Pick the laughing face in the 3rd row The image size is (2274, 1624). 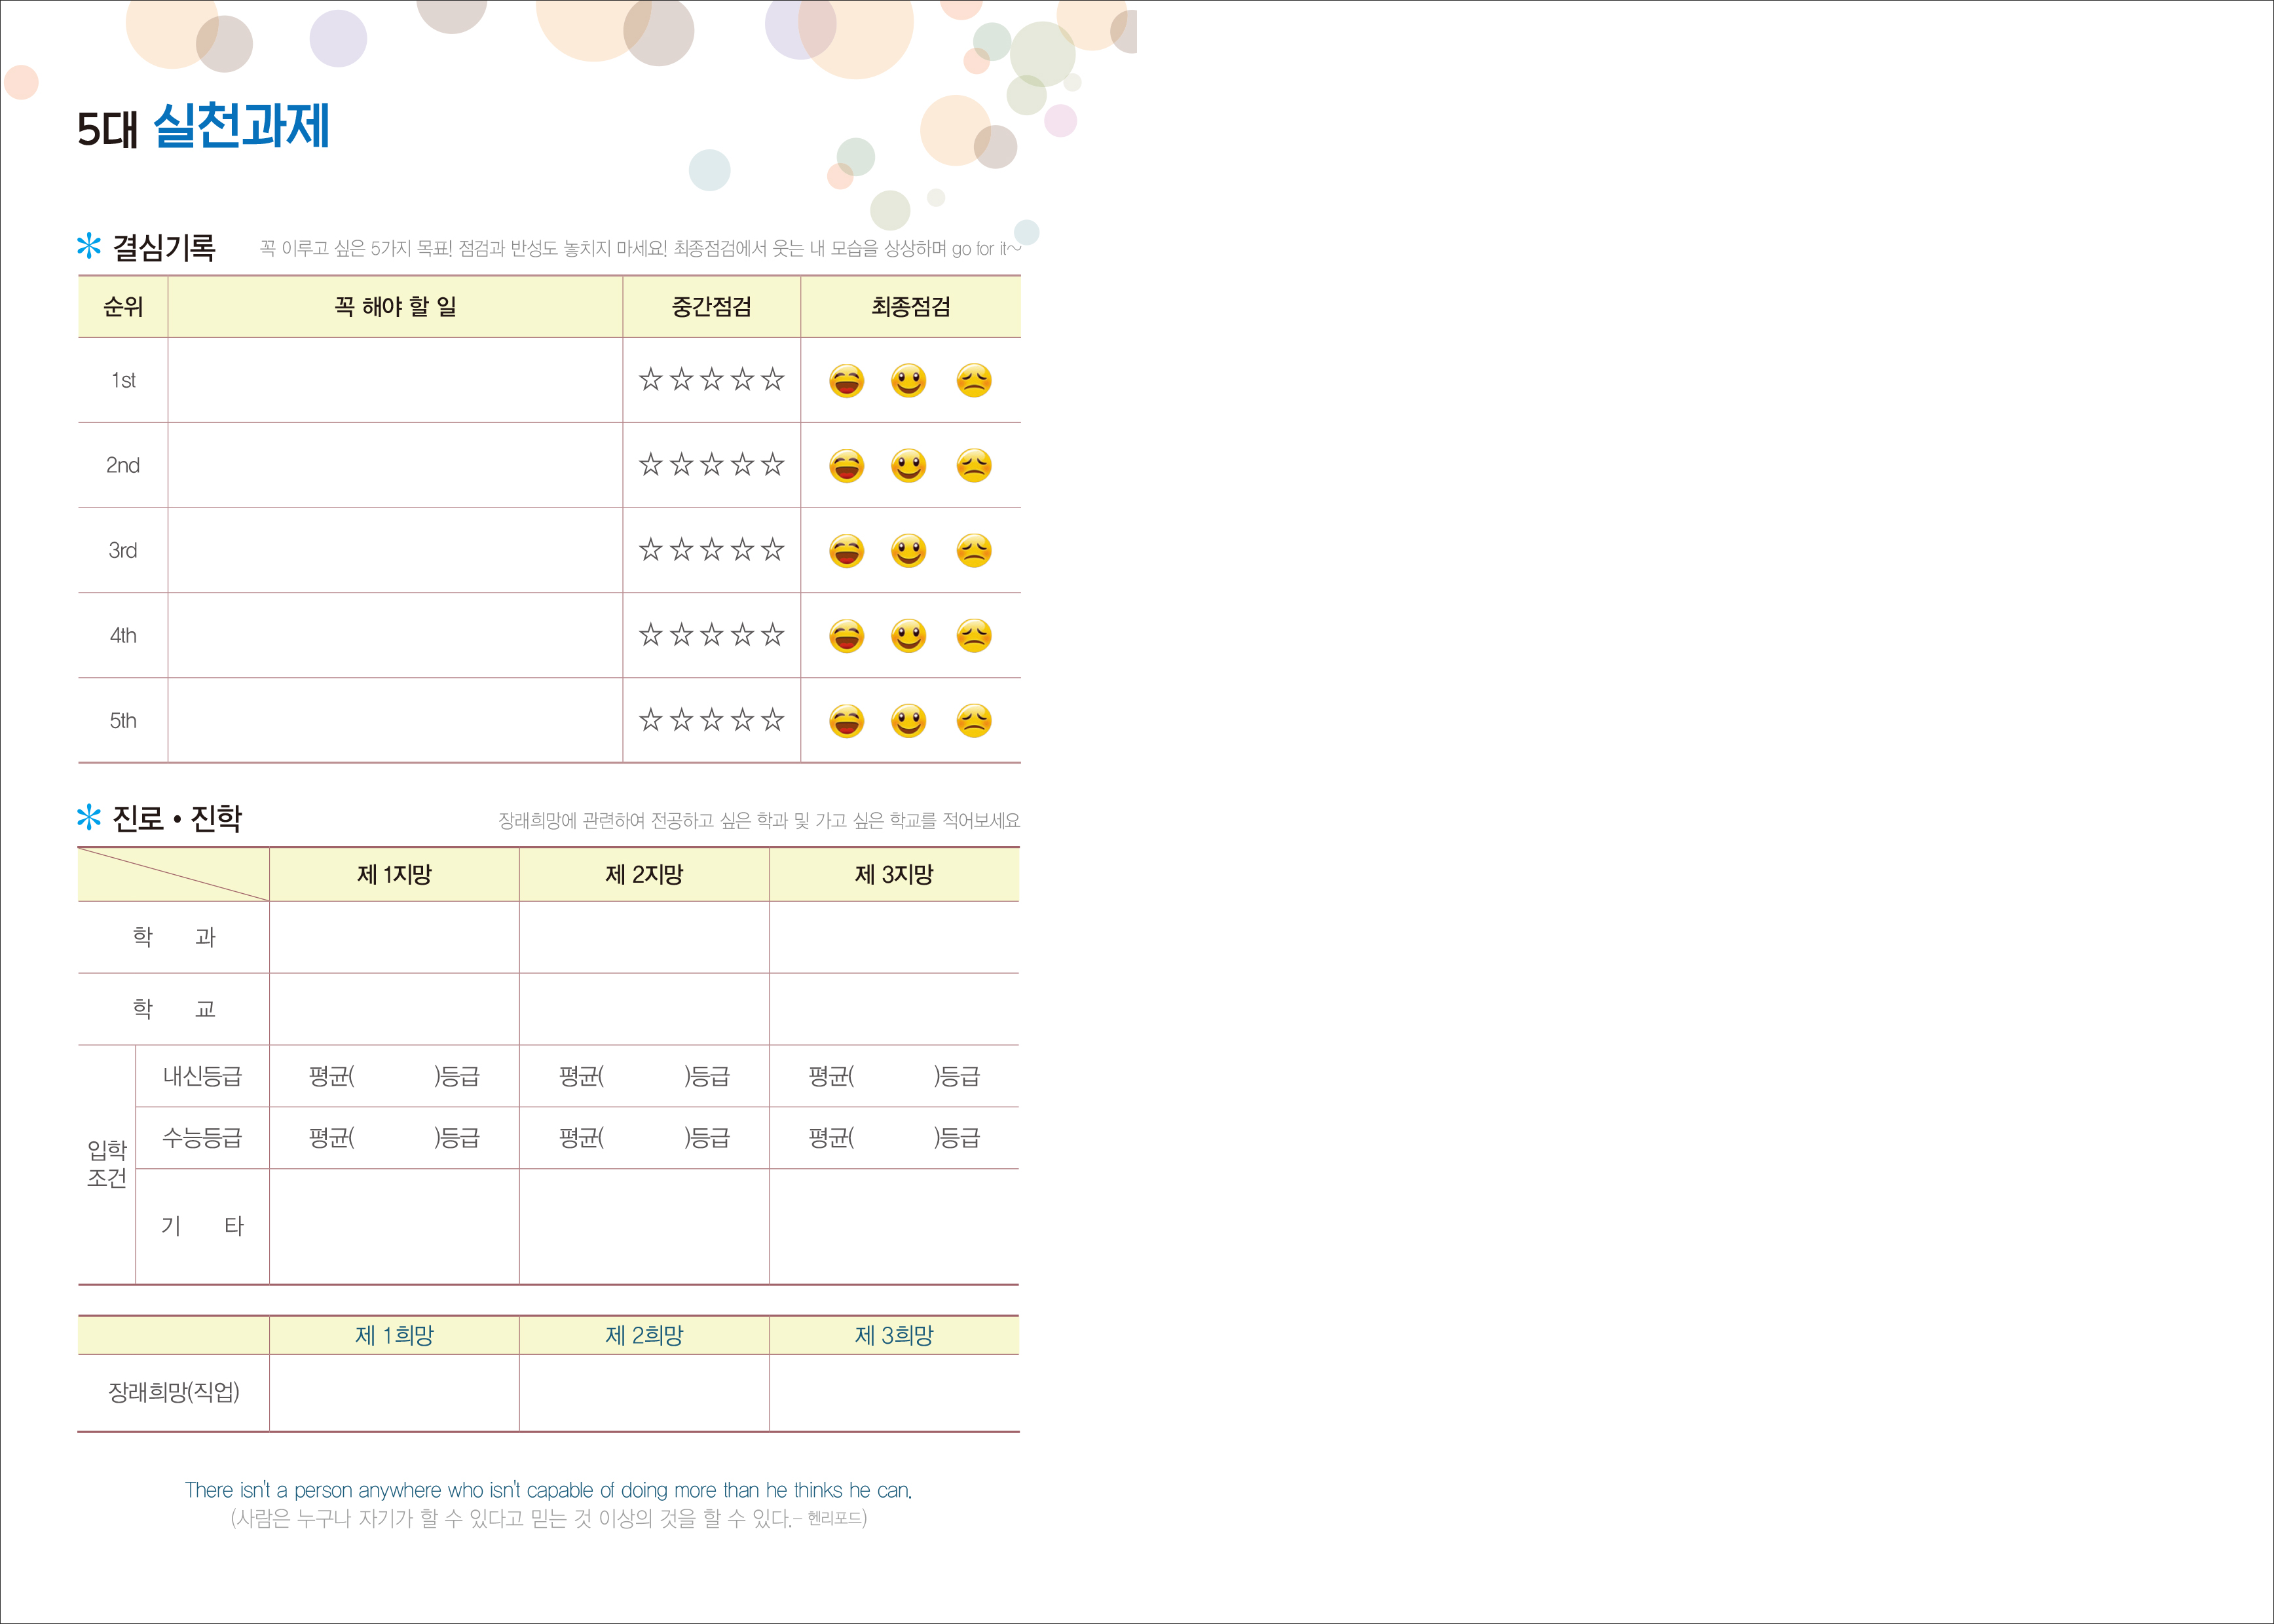pyautogui.click(x=846, y=551)
